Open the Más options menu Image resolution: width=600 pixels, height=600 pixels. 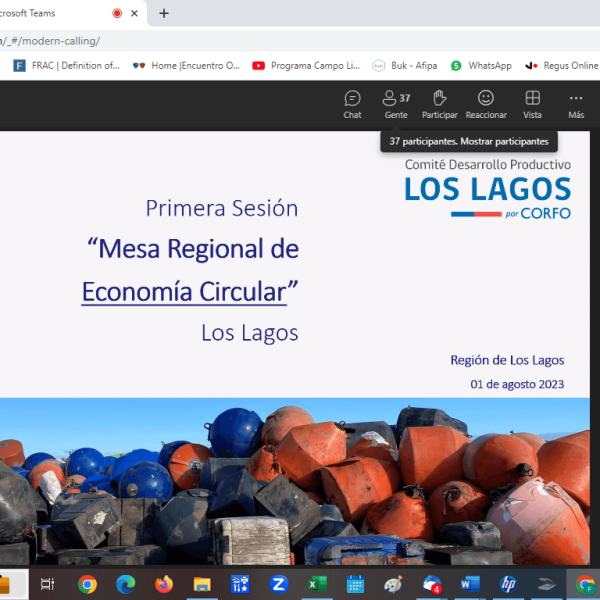coord(576,104)
